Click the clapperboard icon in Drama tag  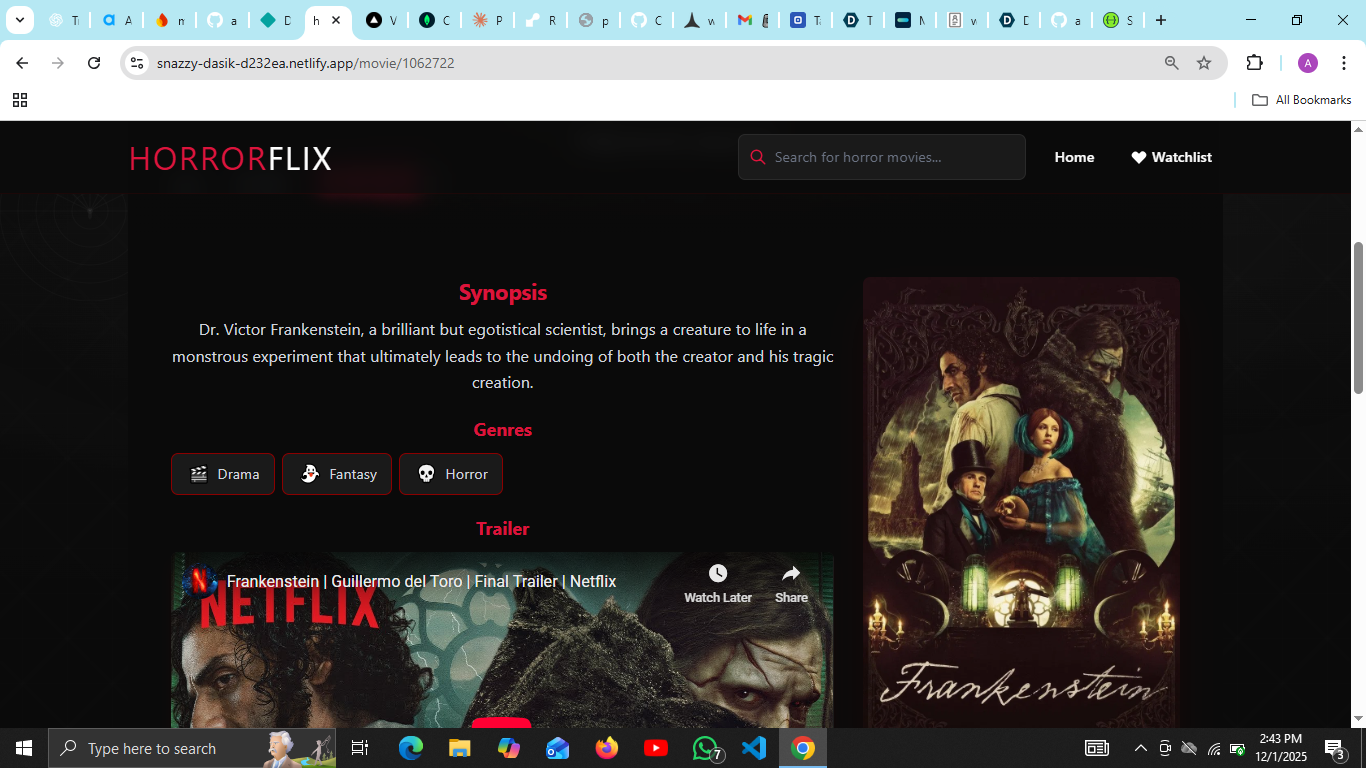click(x=199, y=474)
